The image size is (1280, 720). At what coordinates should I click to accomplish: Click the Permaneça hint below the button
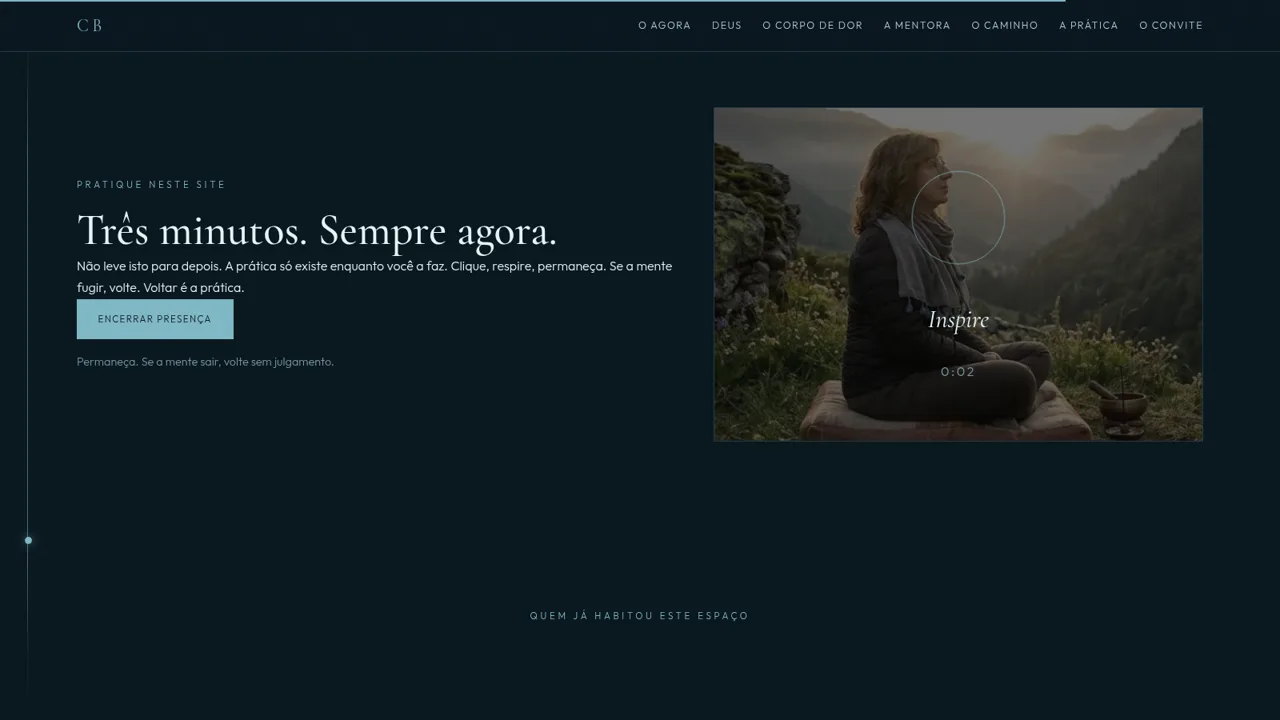205,362
